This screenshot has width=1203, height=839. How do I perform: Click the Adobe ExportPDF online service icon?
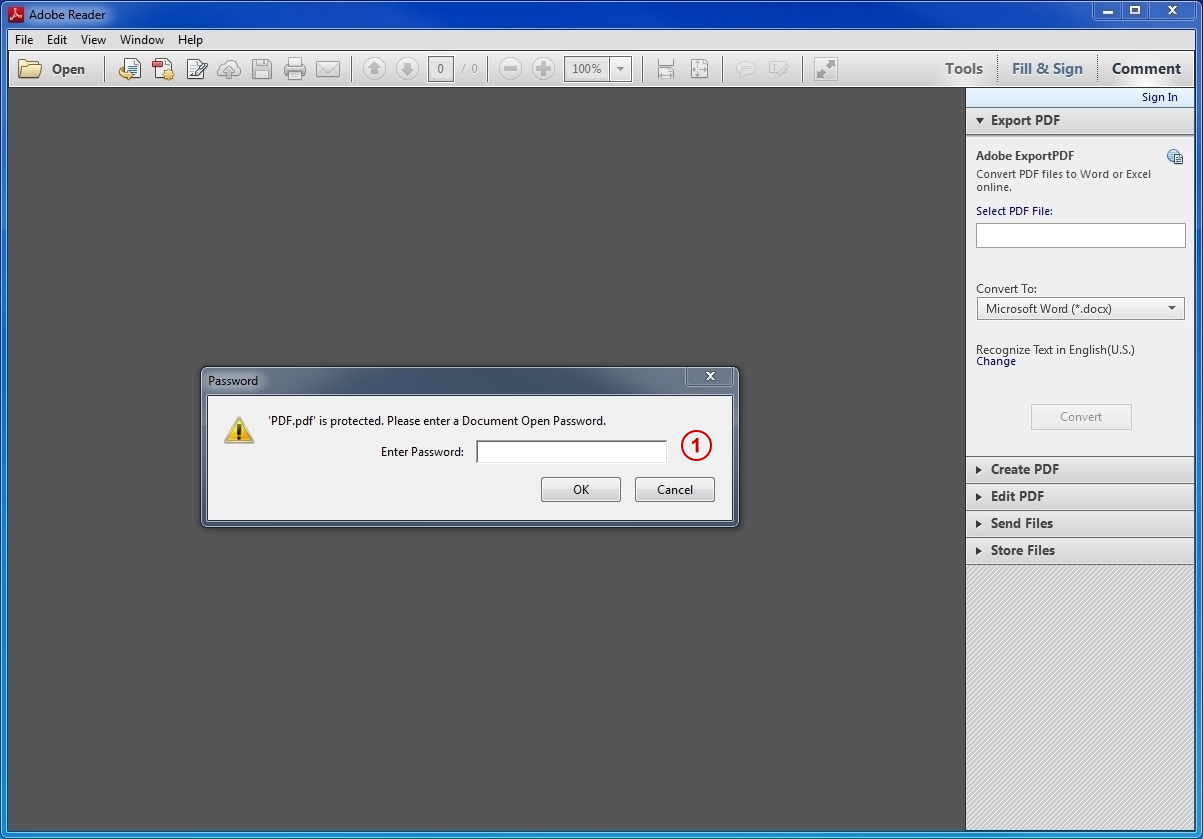pyautogui.click(x=1175, y=157)
